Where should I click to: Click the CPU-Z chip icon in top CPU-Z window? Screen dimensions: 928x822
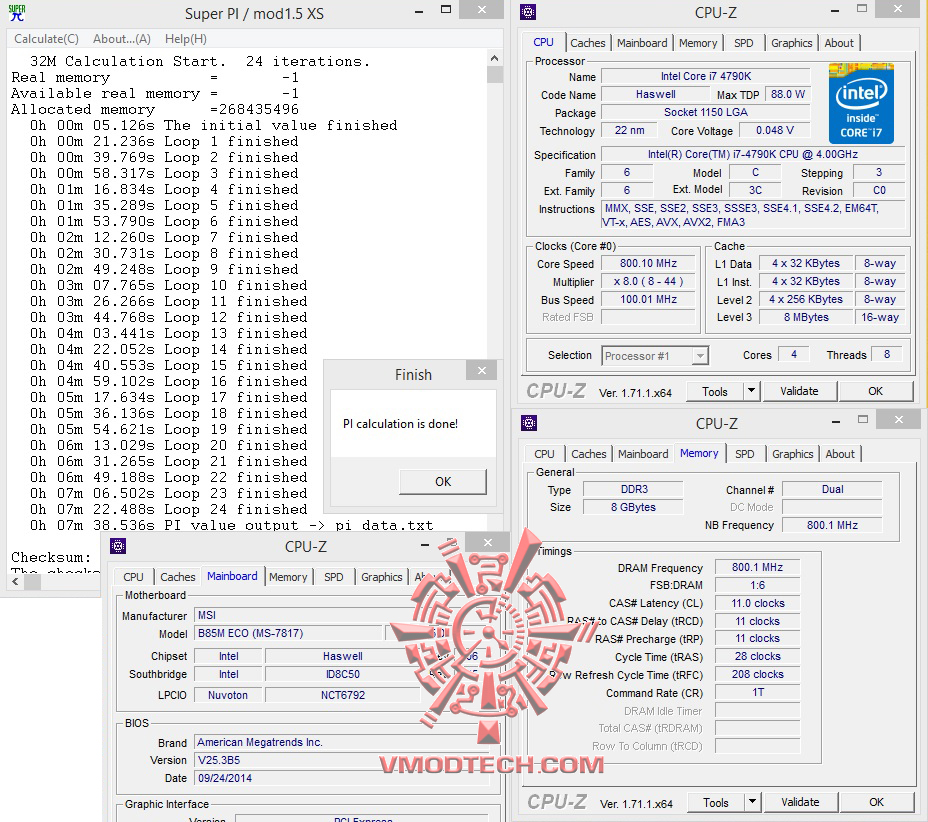(x=528, y=12)
